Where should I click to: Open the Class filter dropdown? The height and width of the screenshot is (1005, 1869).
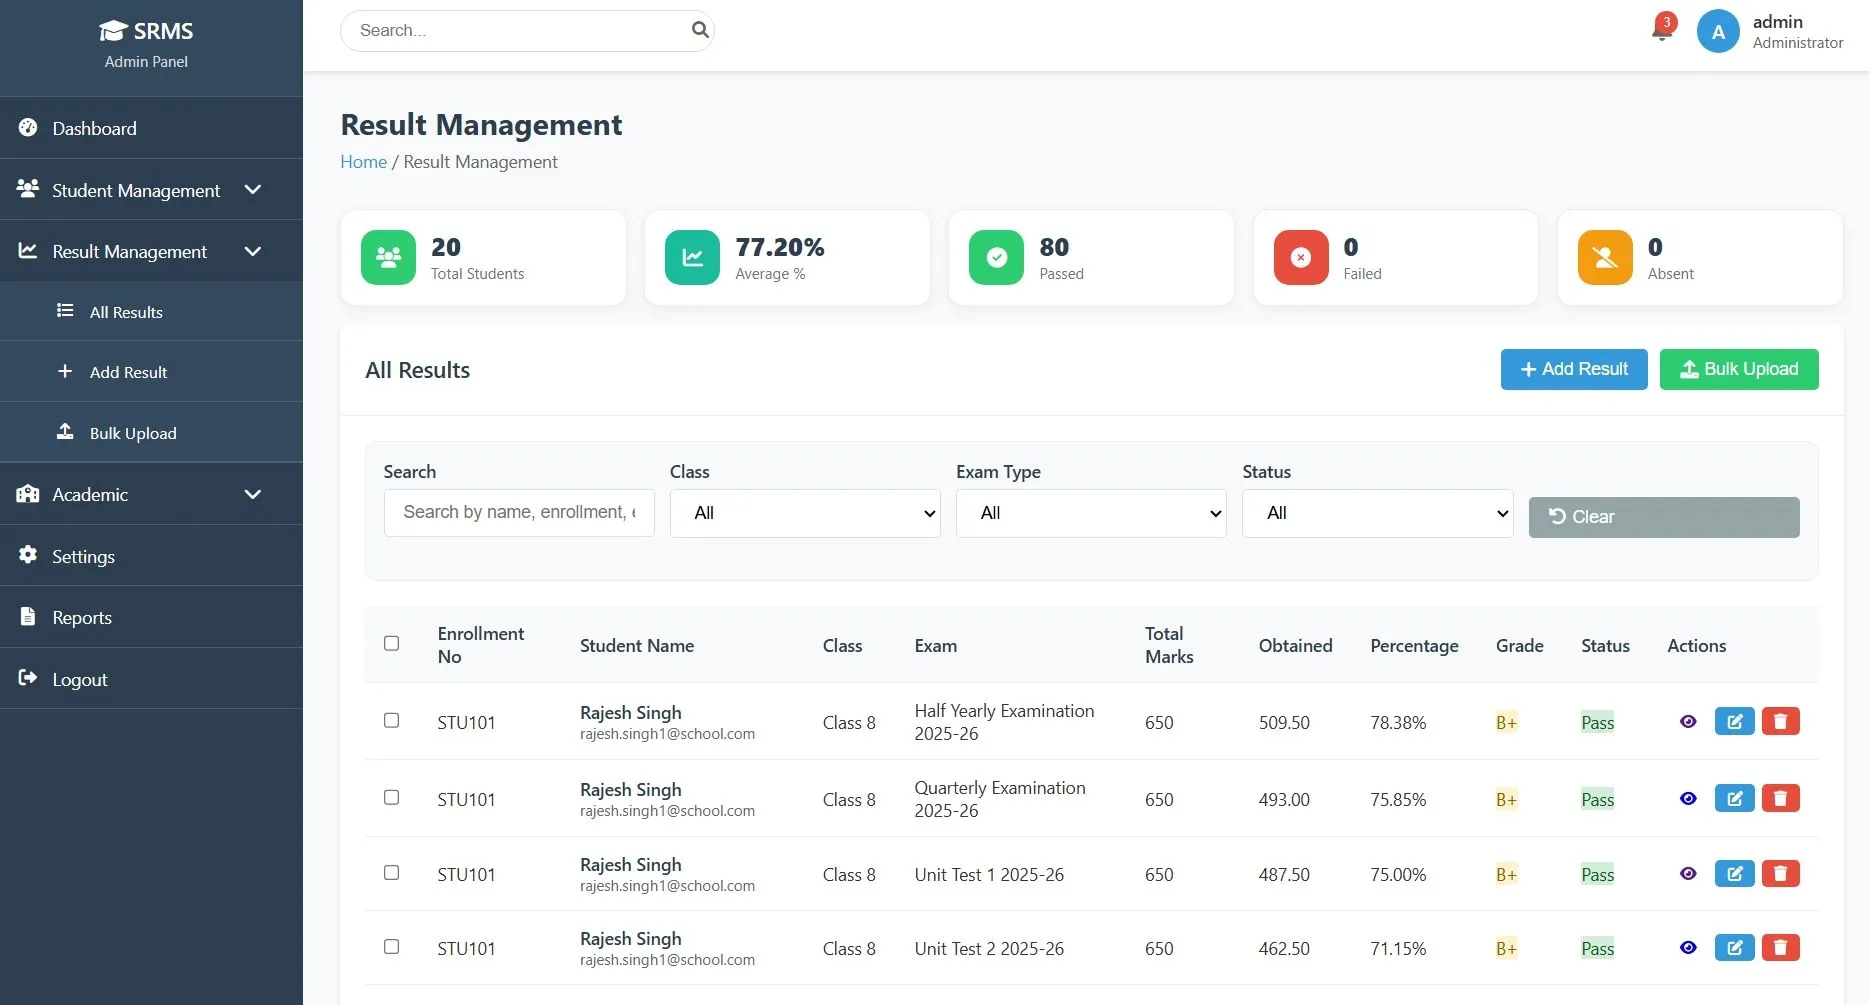point(804,512)
